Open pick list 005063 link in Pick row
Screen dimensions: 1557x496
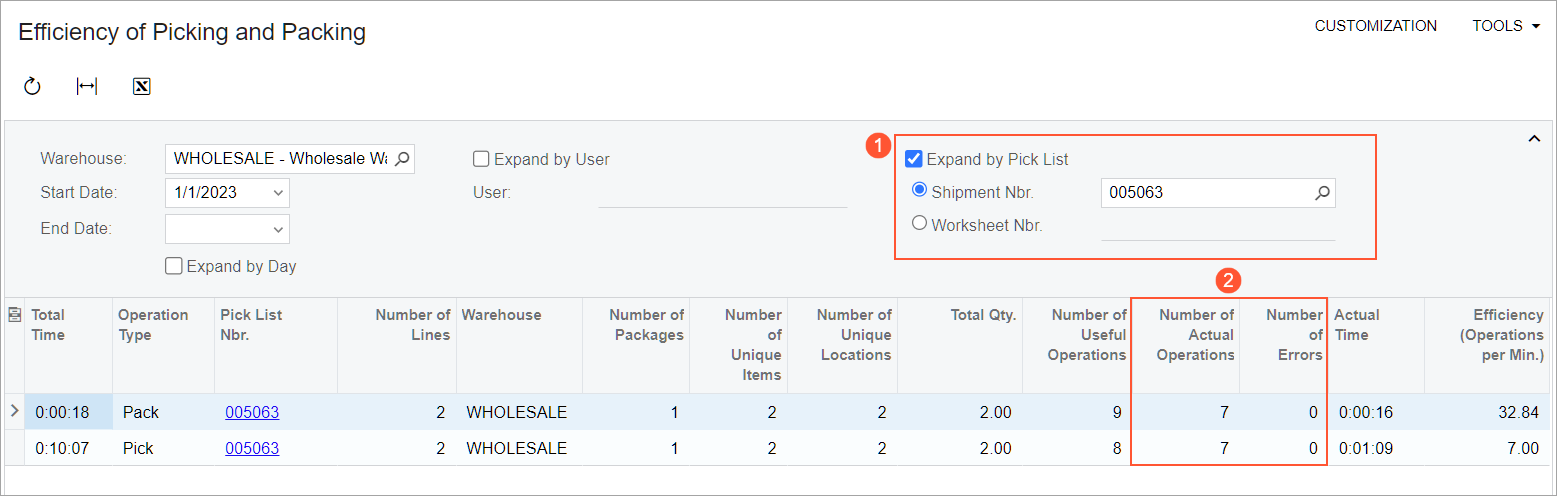(252, 448)
